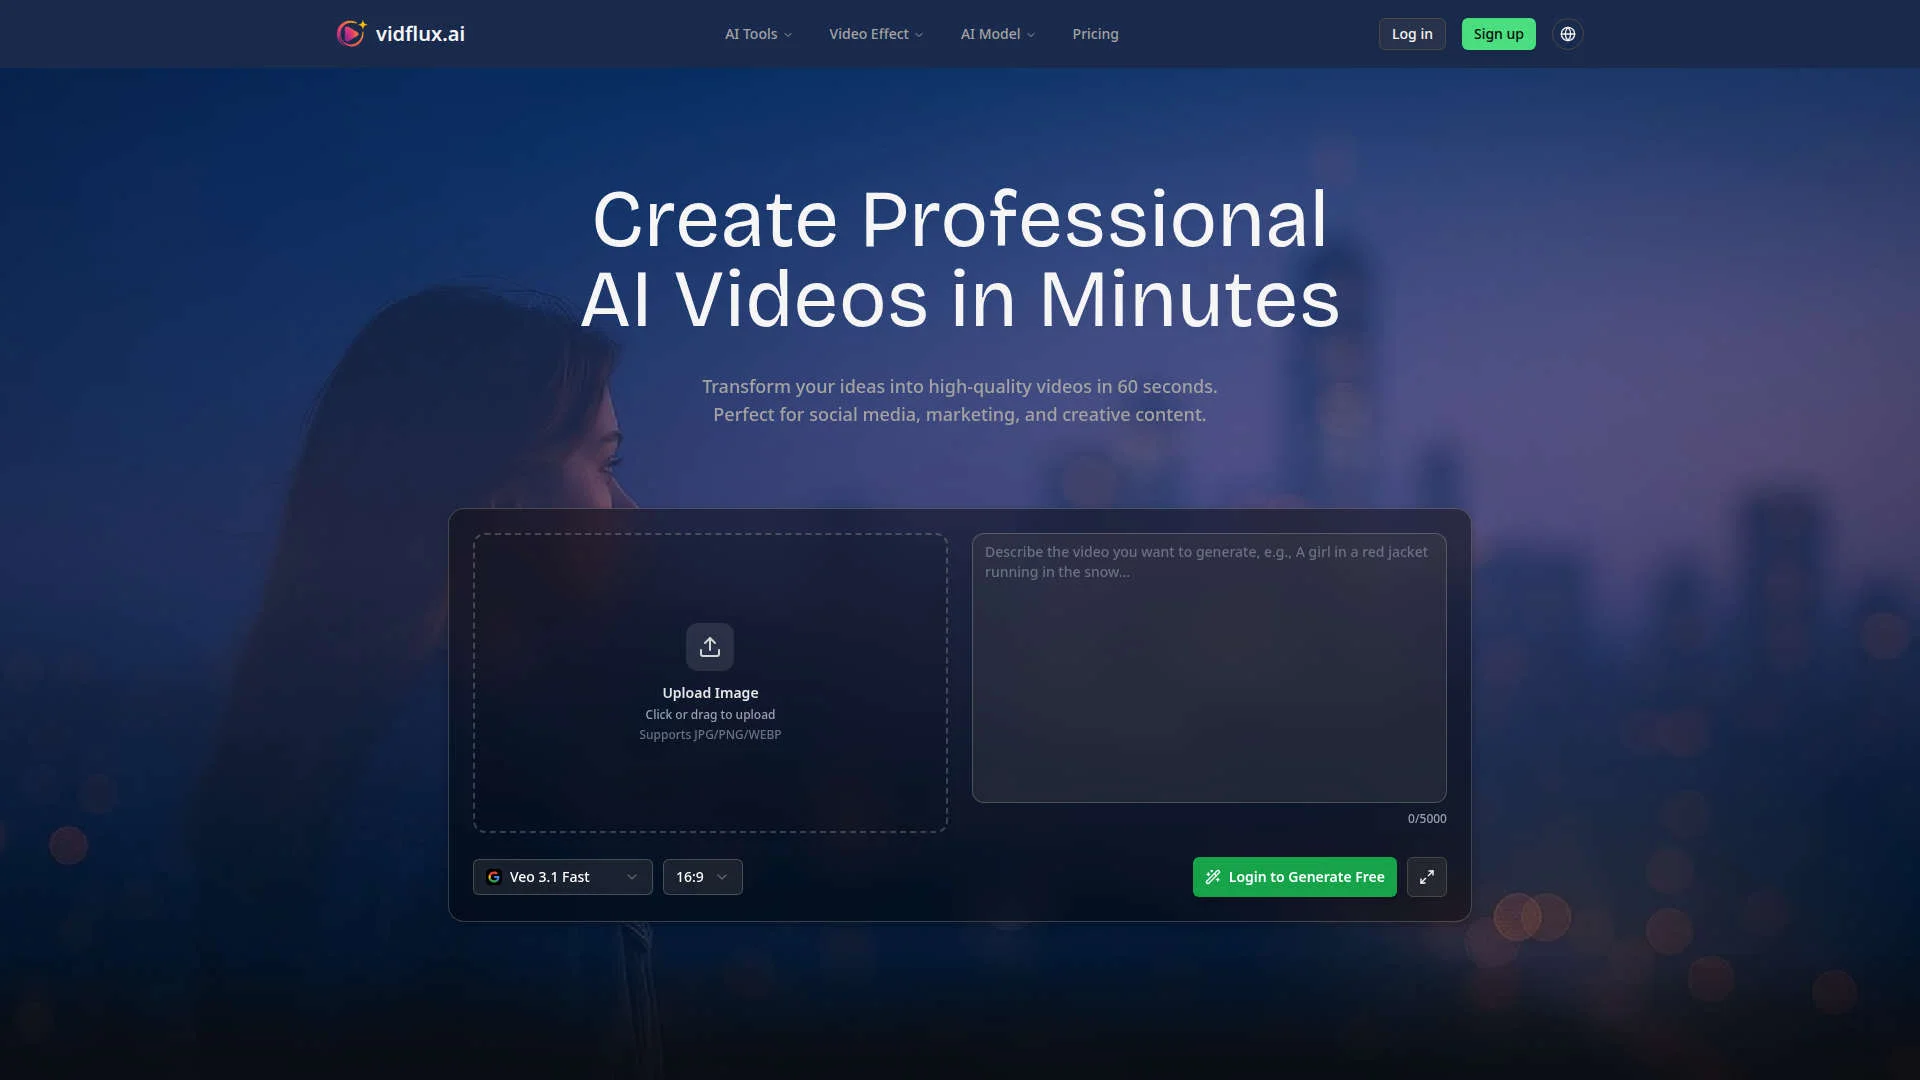Click the expand arrows icon next to generate
Screen dimensions: 1920x1080
[1427, 877]
